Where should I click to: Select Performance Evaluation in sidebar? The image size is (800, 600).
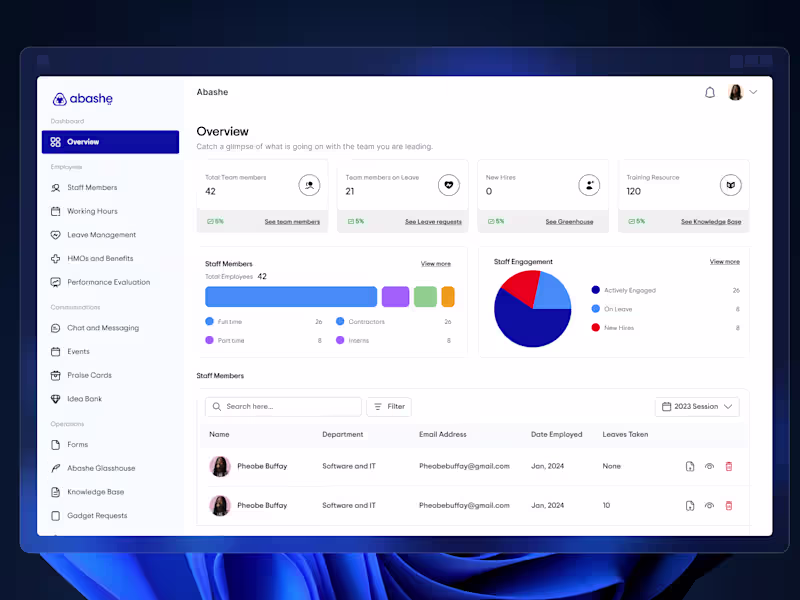tap(107, 281)
